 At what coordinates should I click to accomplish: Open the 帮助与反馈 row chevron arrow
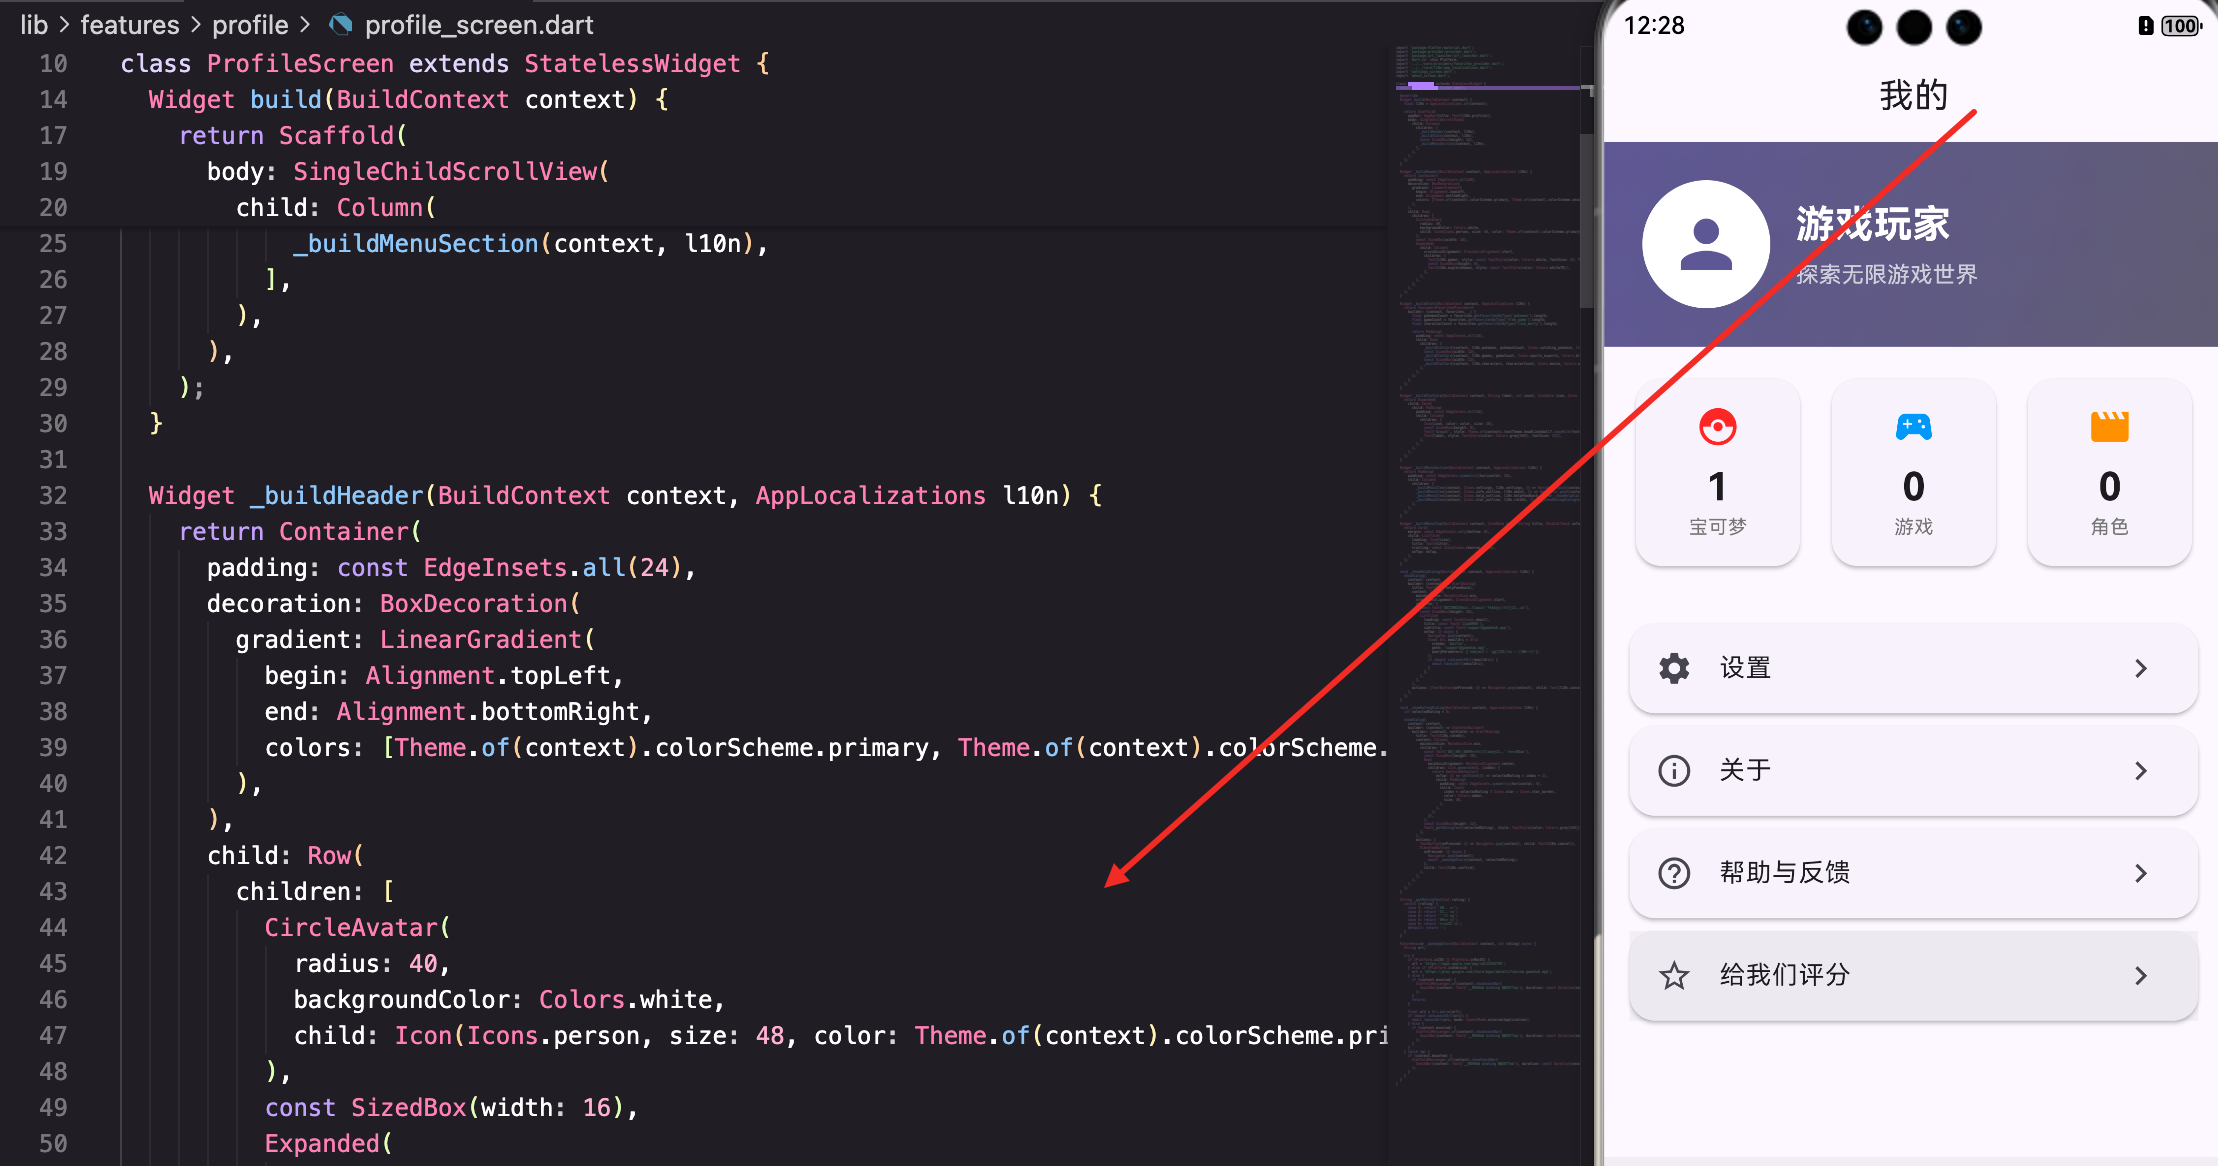2140,873
